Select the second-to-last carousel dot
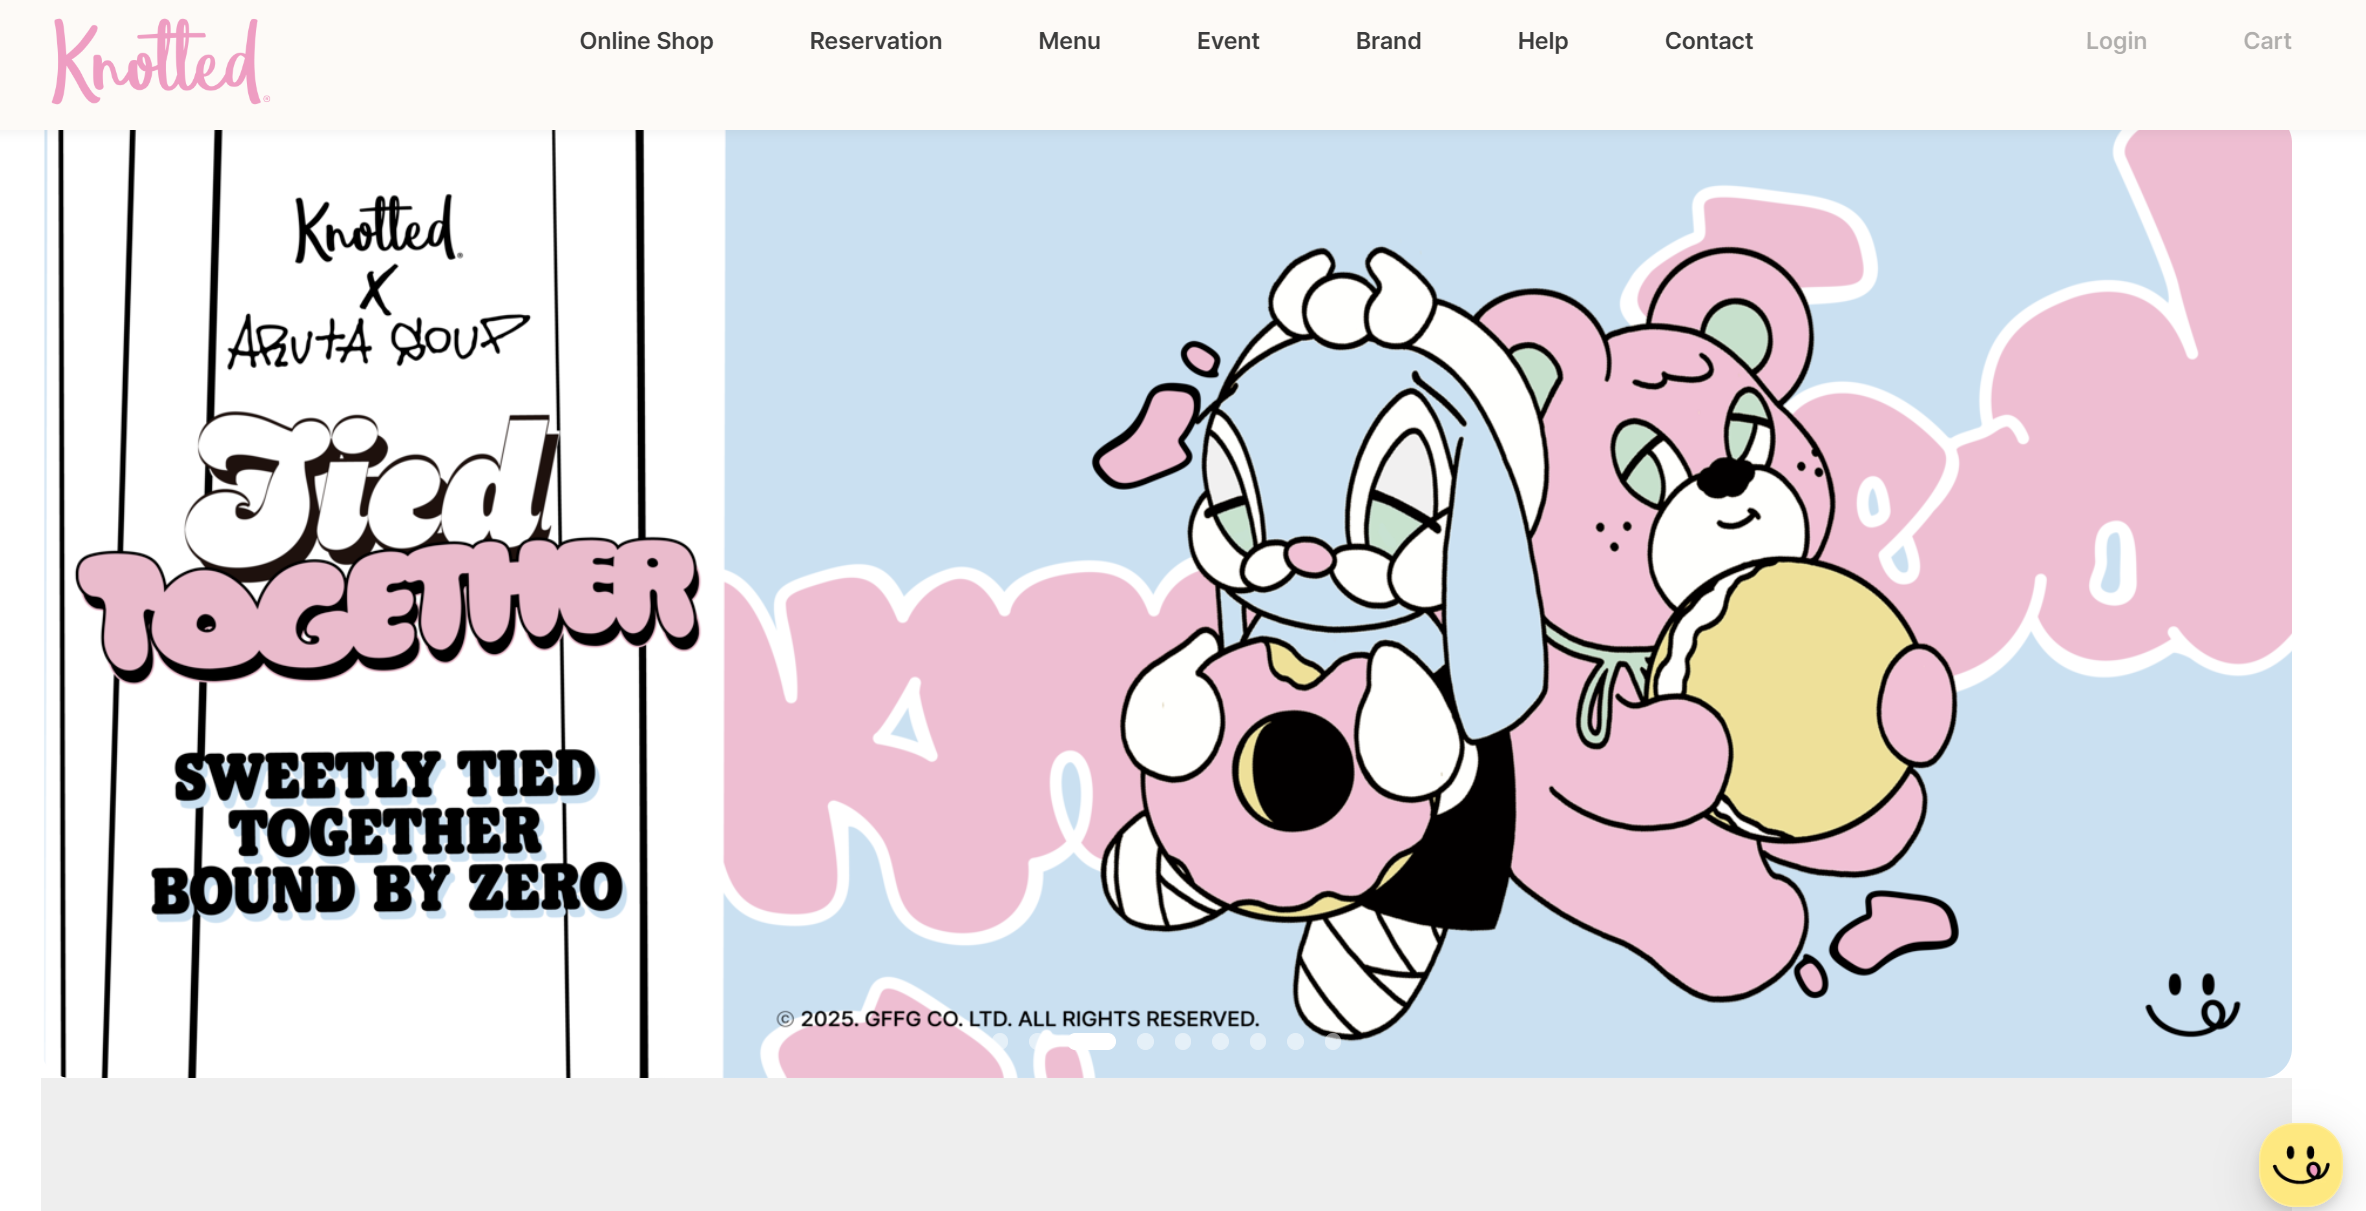 [x=1295, y=1041]
